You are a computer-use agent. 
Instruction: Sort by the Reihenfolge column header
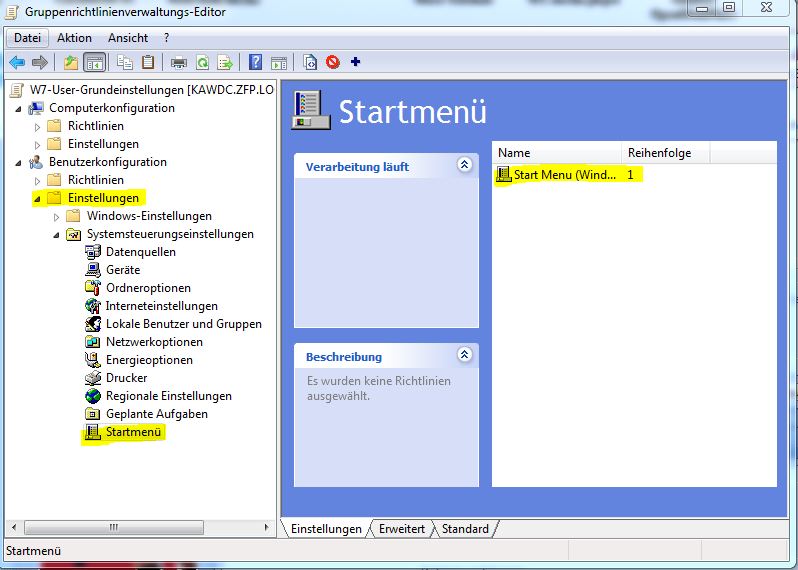[x=665, y=153]
